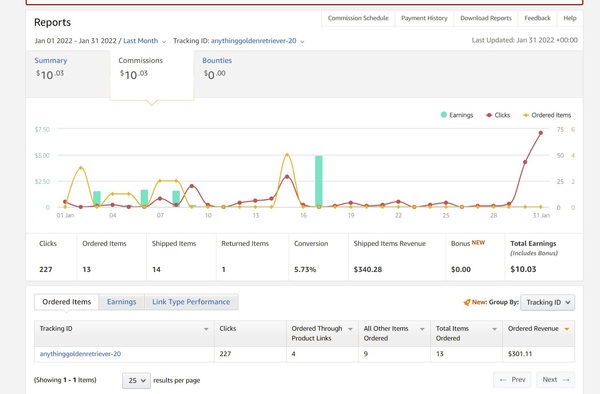Sort by Ordered Through Product Links arrow
600x394 pixels.
coord(350,329)
